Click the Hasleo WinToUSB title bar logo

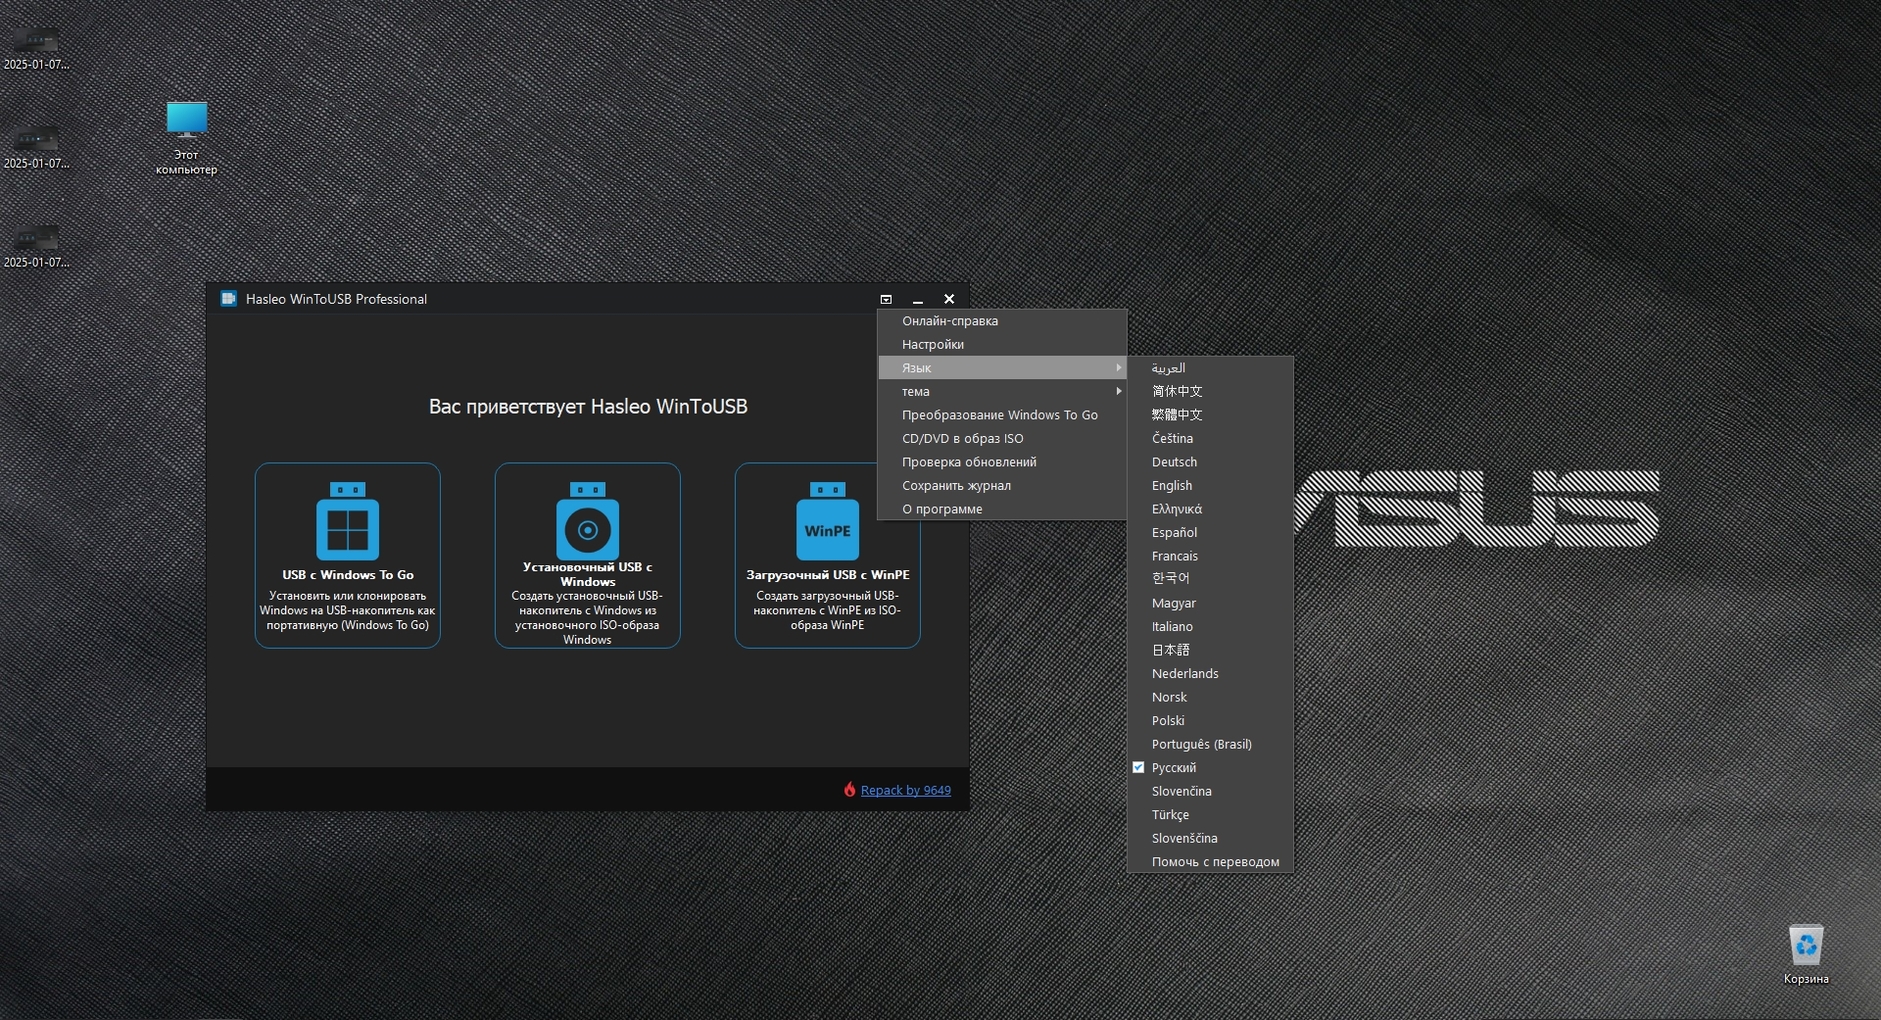point(228,299)
